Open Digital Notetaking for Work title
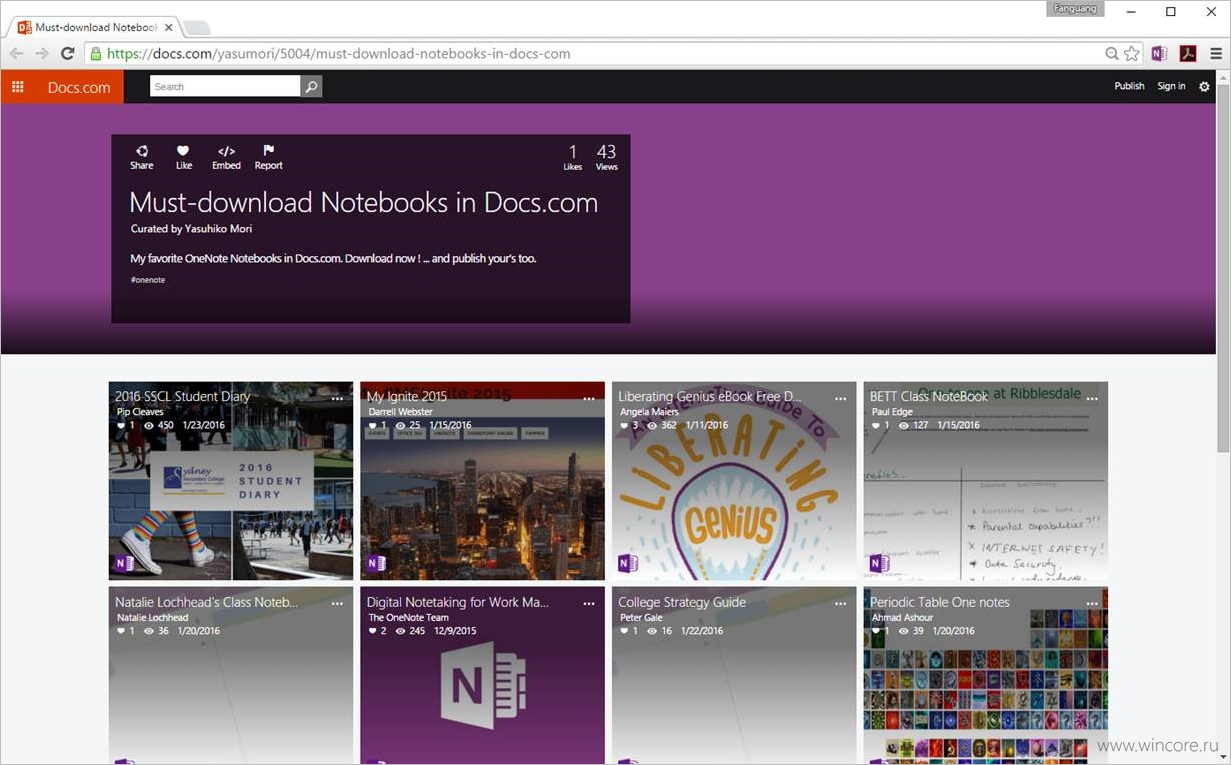Screen dimensions: 1231x765 pos(458,602)
